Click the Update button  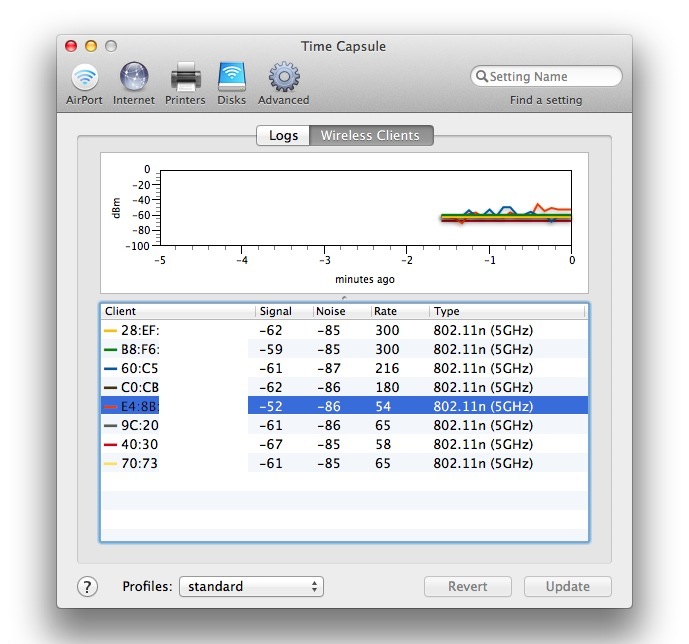(567, 586)
